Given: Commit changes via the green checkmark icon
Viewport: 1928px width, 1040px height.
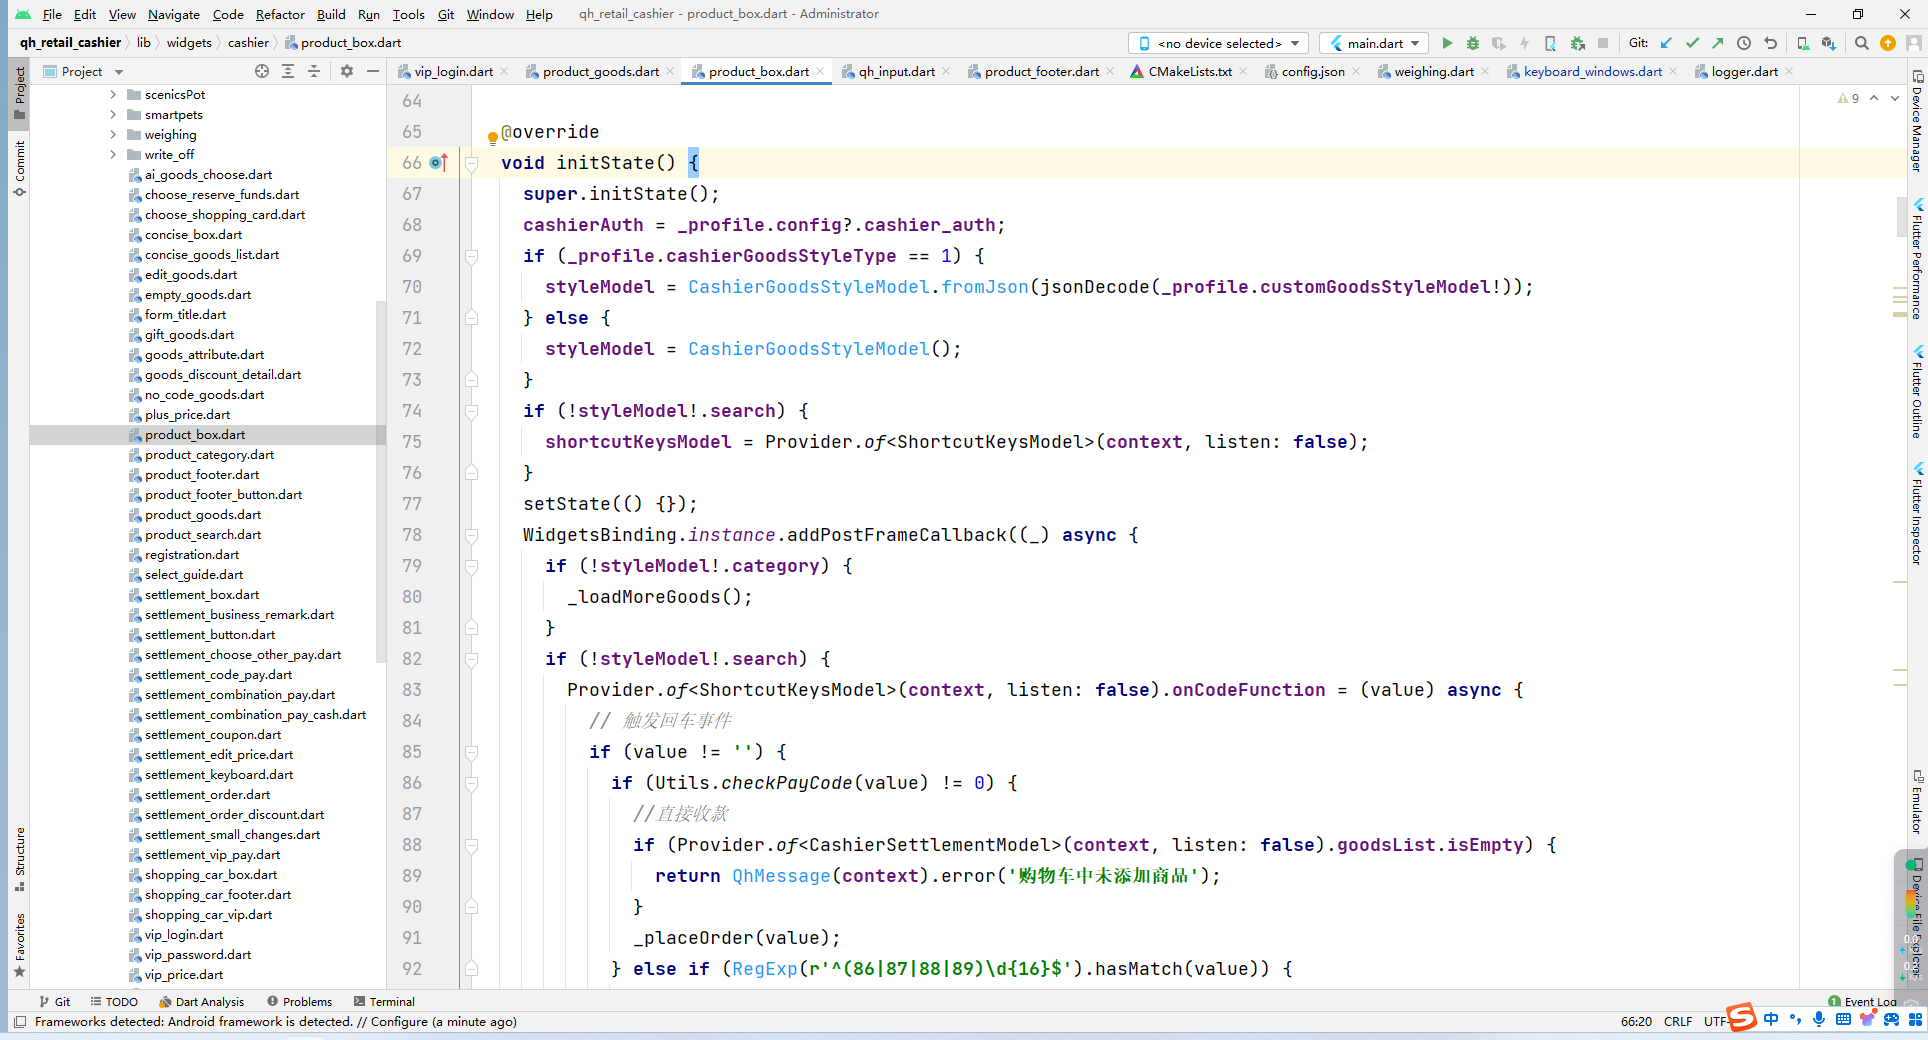Looking at the screenshot, I should click(1692, 43).
